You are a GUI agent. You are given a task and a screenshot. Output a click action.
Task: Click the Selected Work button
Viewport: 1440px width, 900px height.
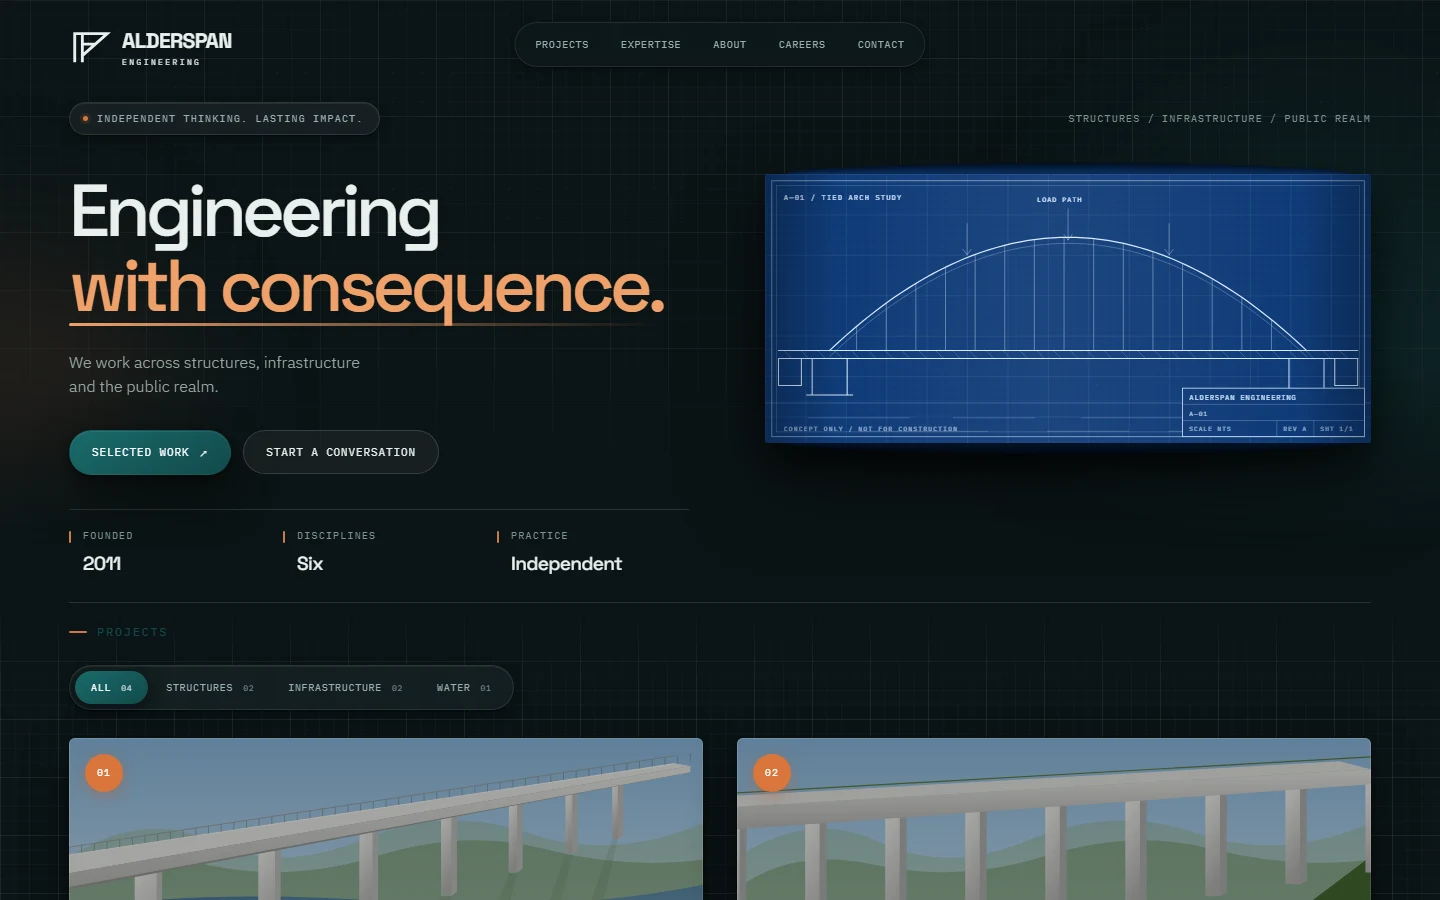pos(150,452)
